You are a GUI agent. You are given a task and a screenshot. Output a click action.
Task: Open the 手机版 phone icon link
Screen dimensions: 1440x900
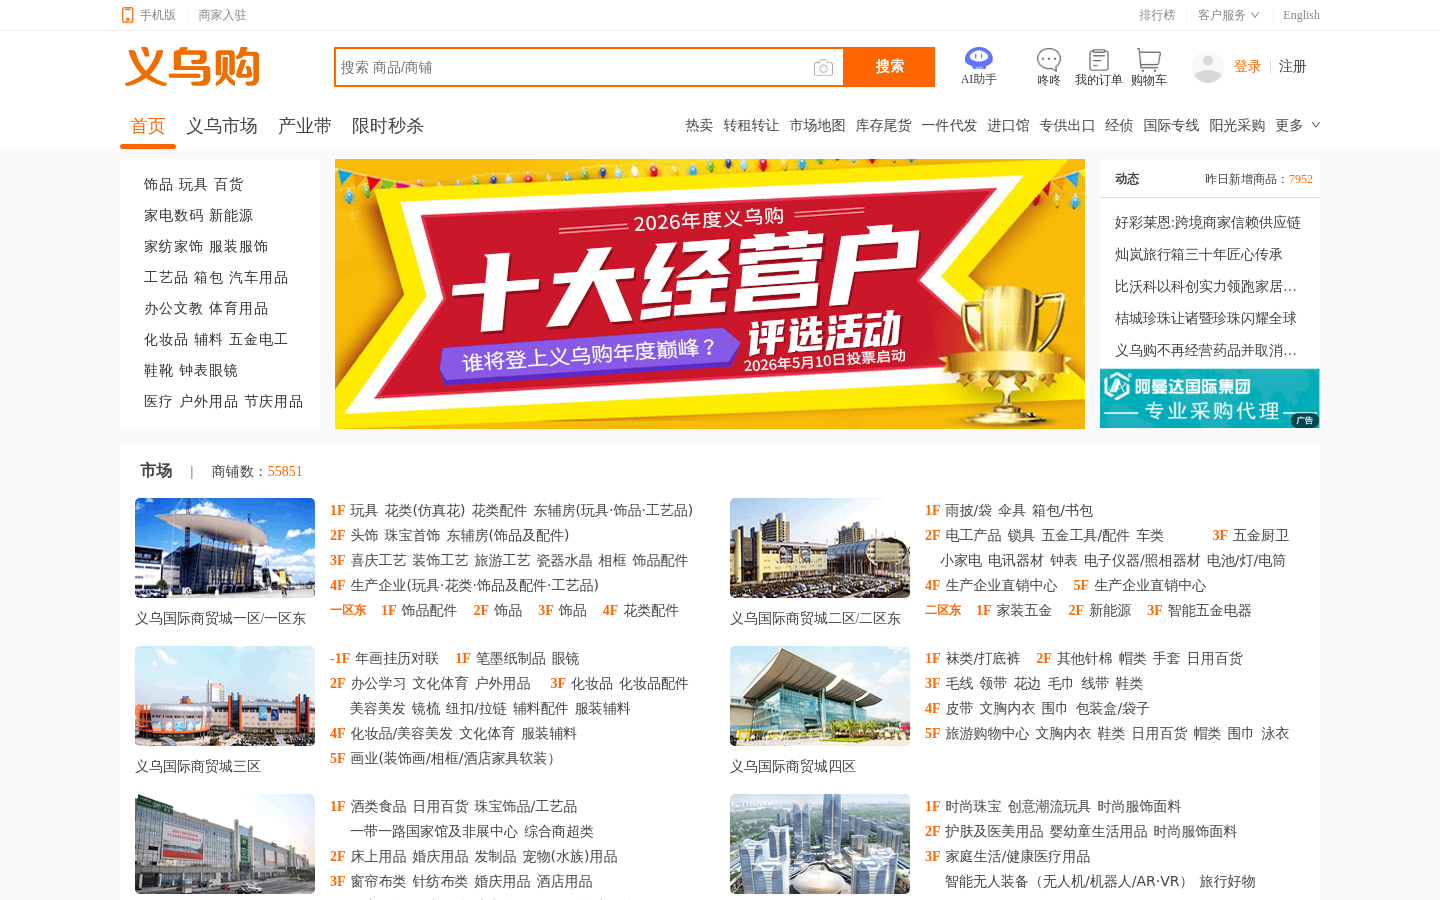(148, 15)
